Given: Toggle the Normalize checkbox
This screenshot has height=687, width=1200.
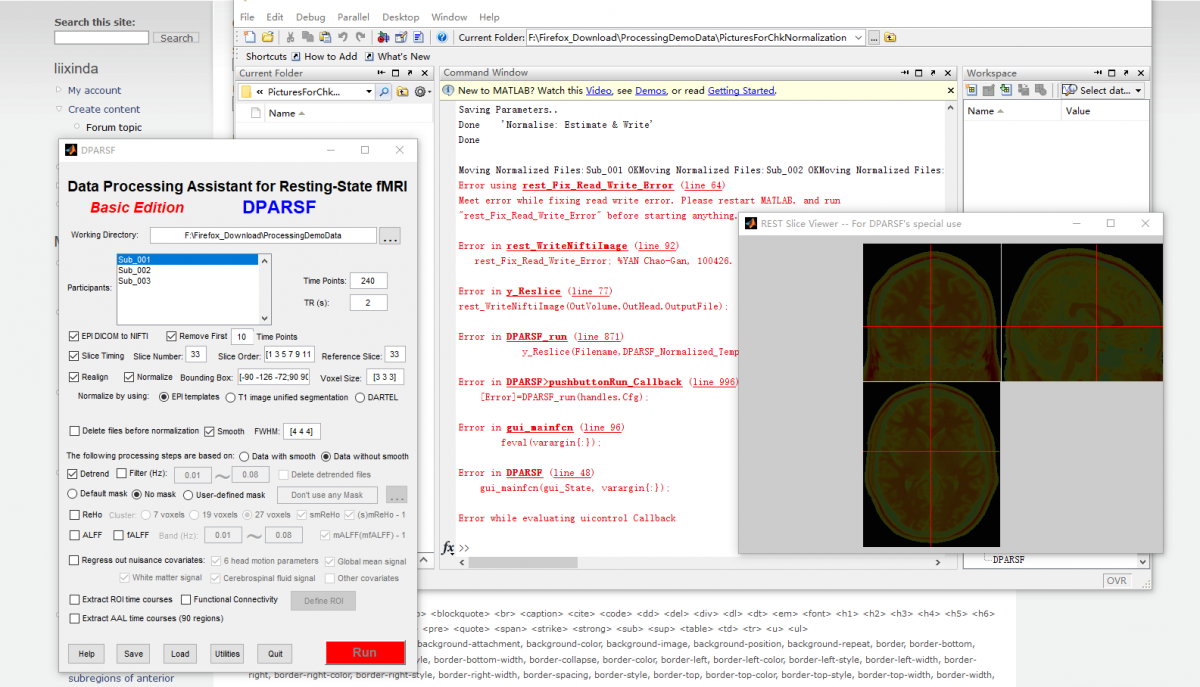Looking at the screenshot, I should 129,377.
